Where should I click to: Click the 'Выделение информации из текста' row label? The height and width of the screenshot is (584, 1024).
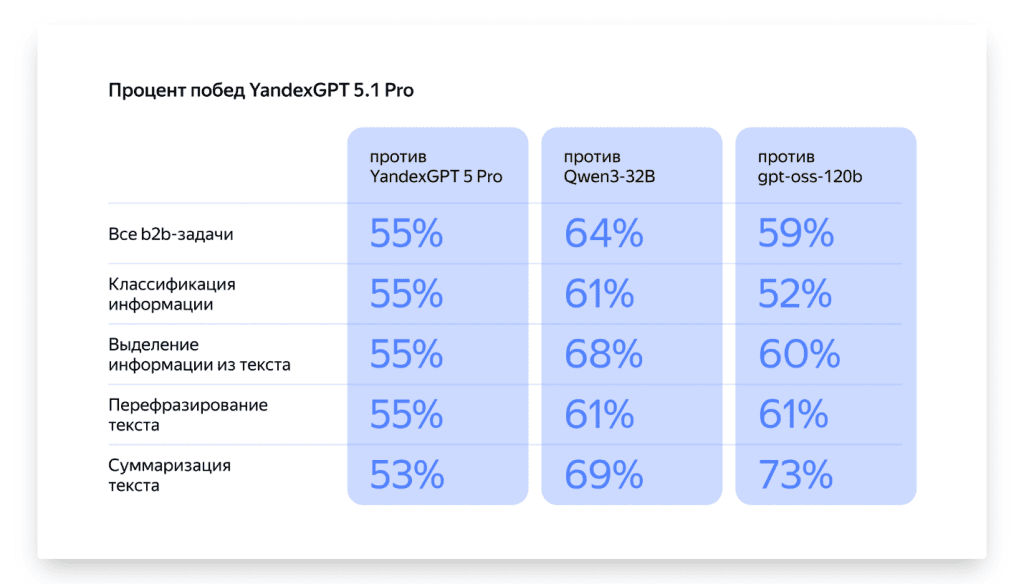(x=199, y=355)
